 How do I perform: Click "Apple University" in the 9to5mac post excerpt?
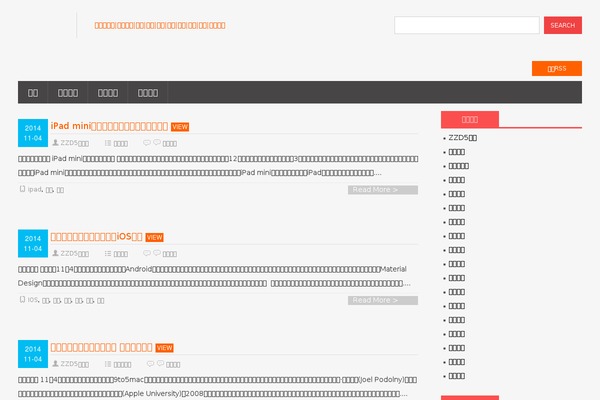(x=152, y=394)
